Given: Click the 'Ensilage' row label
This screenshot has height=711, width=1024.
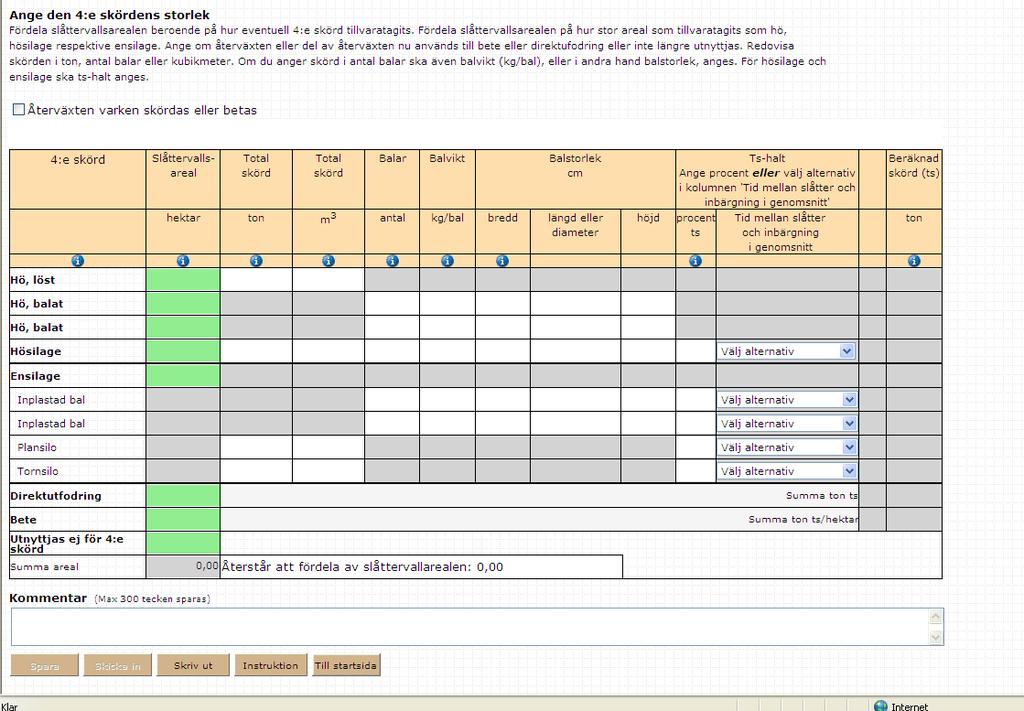Looking at the screenshot, I should click(x=35, y=376).
